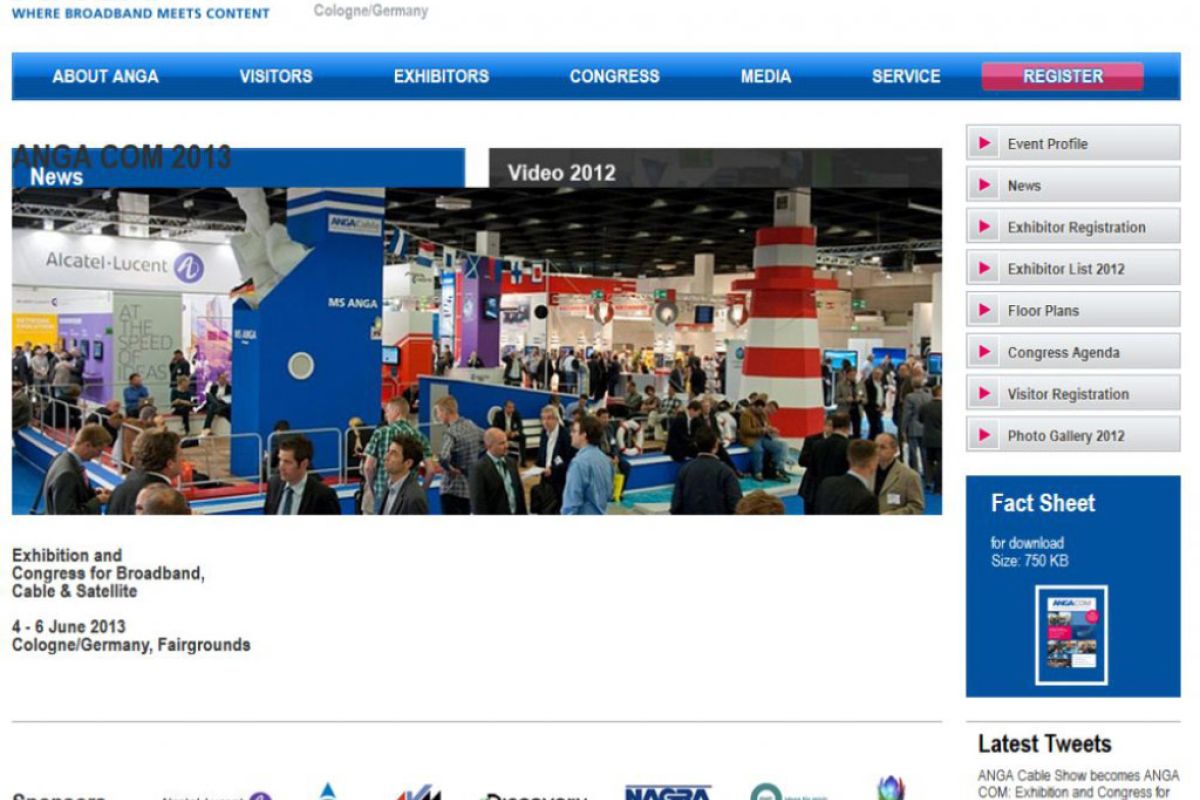Click the arrow icon beside Exhibitor Registration

tap(985, 227)
